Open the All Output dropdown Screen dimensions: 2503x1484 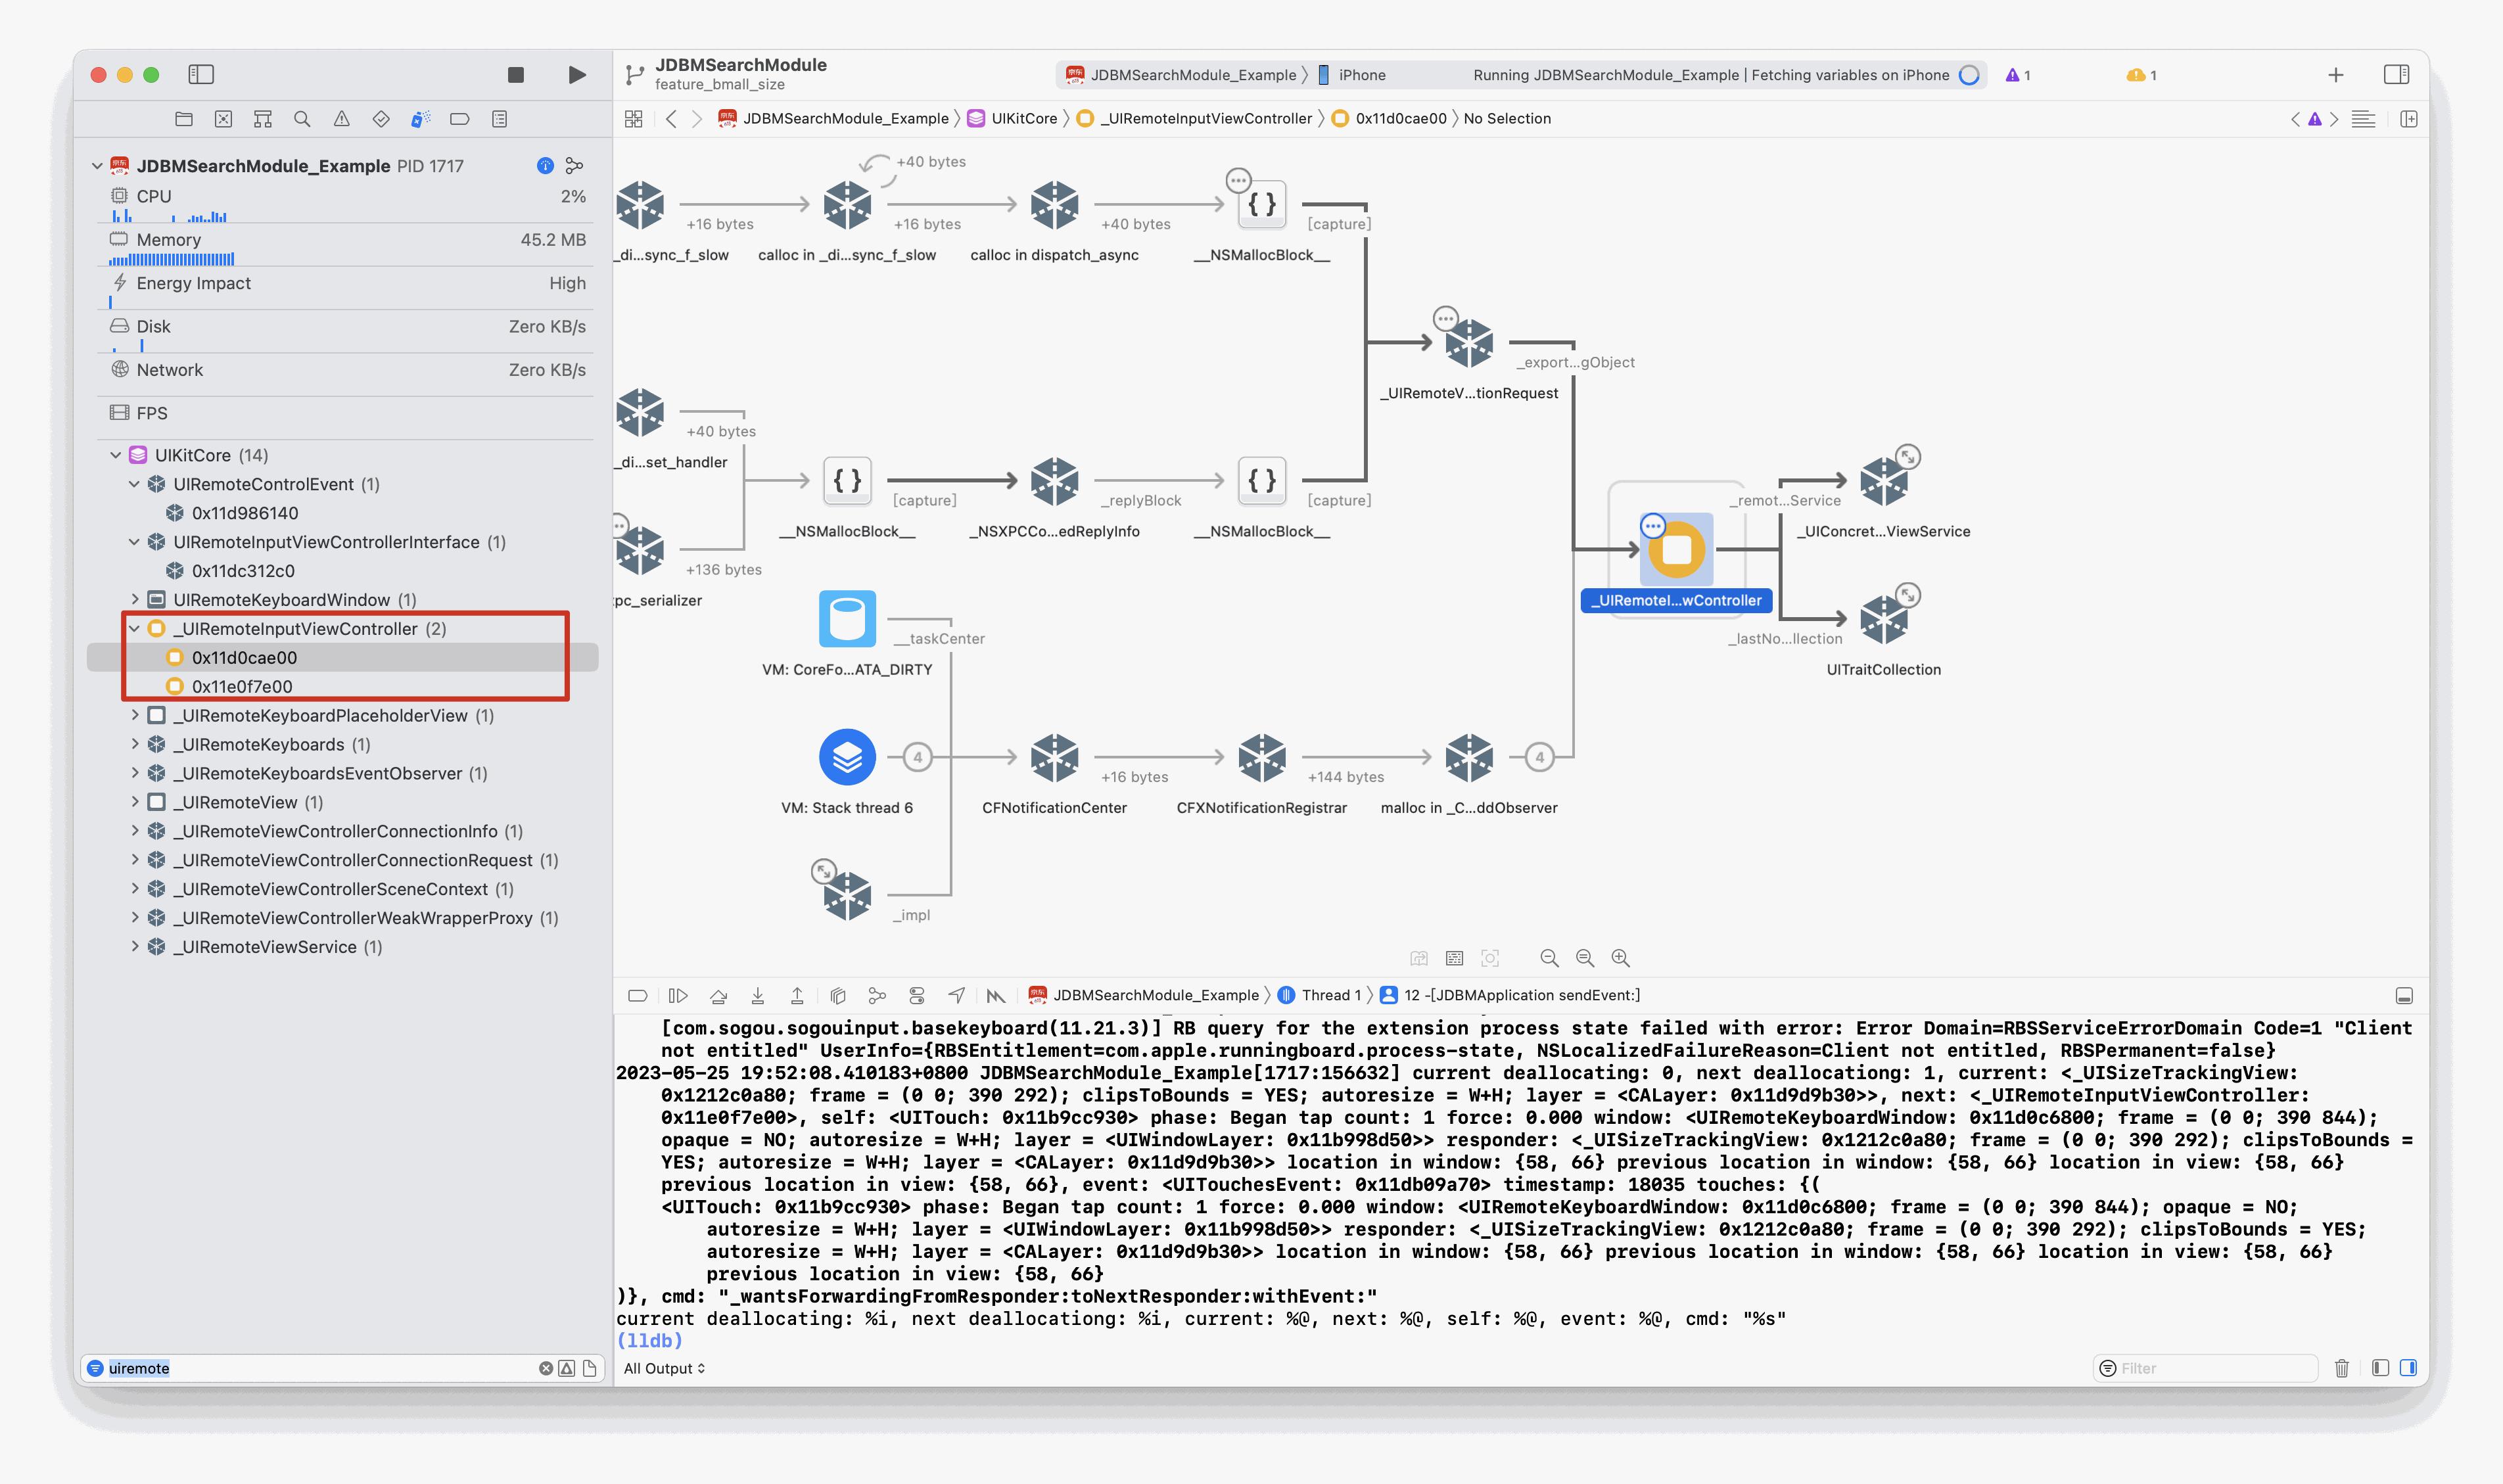coord(664,1368)
